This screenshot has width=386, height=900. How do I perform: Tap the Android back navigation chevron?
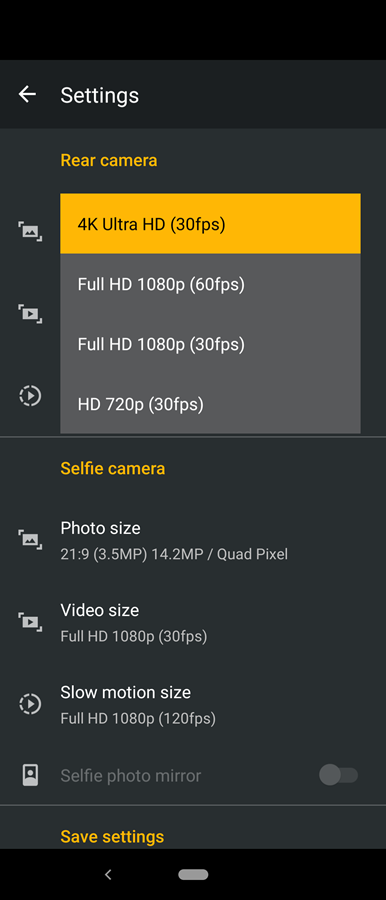pos(108,874)
